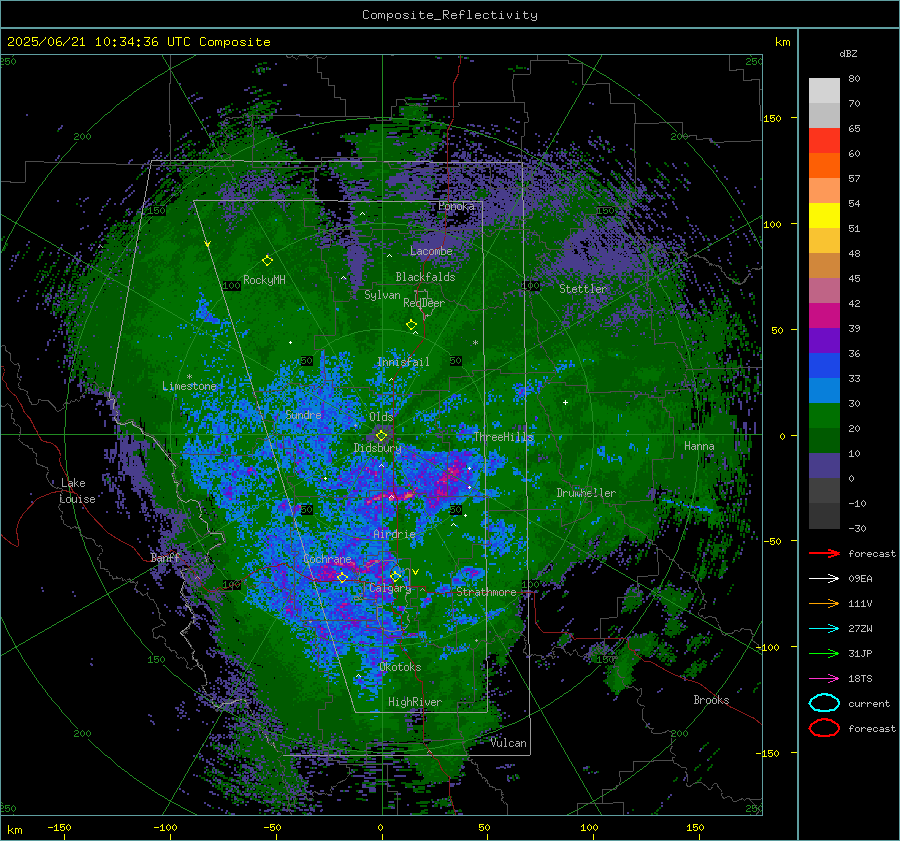Click the green 31JP arrow icon
The image size is (900, 841).
point(824,653)
